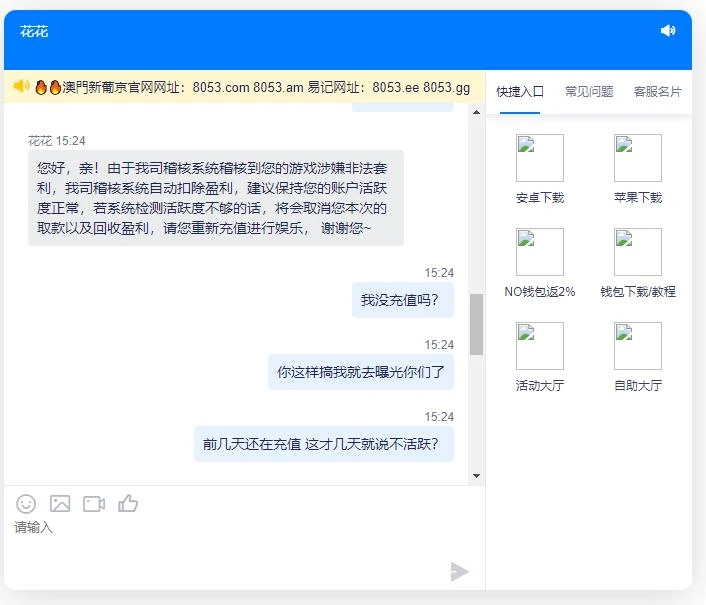Mute sound with the header speaker icon
This screenshot has height=605, width=706.
coord(668,31)
